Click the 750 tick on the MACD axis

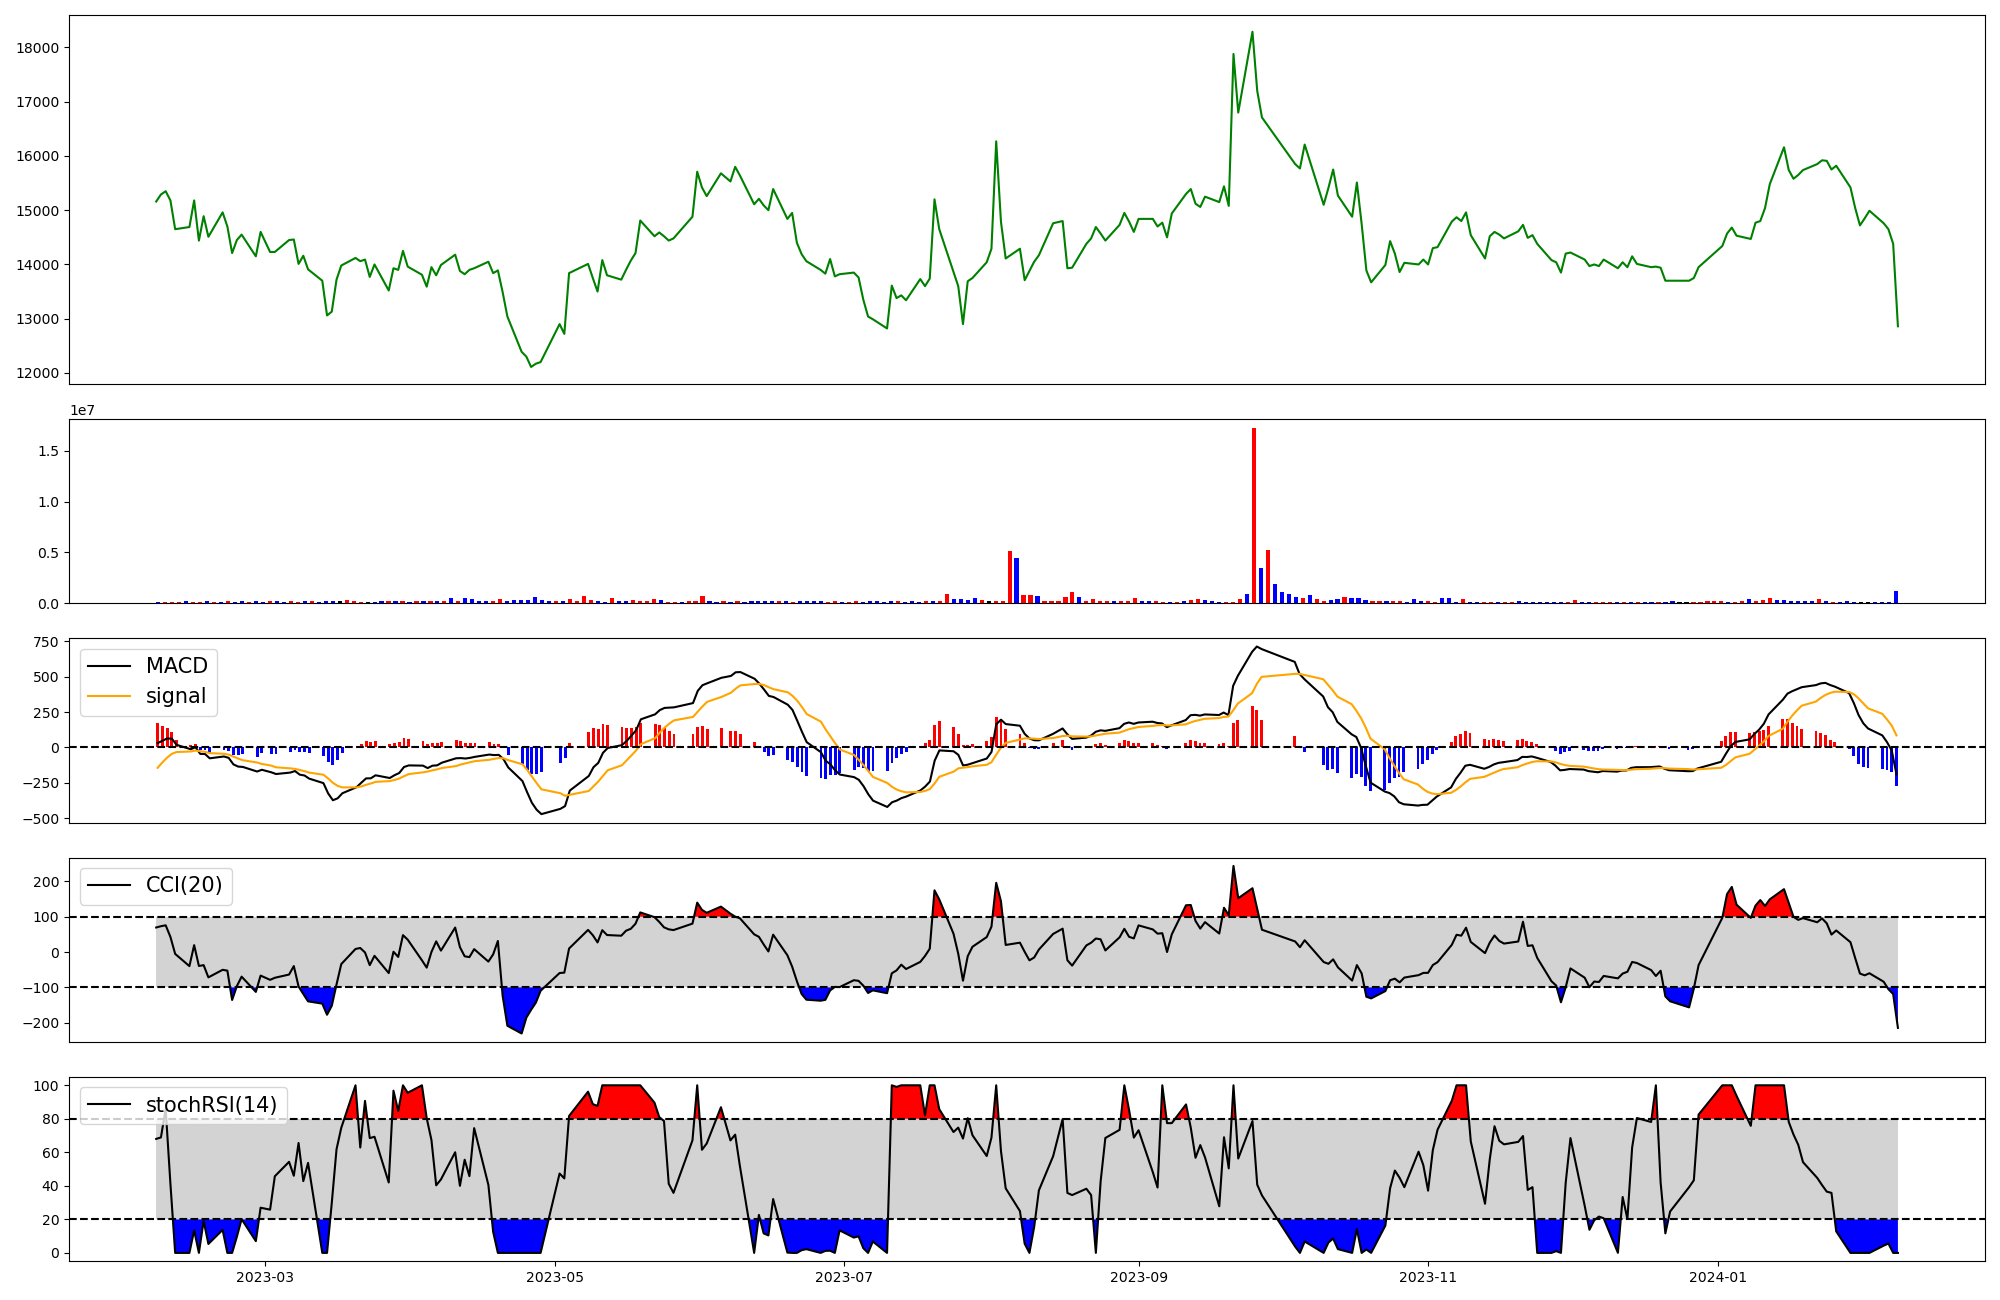coord(46,642)
